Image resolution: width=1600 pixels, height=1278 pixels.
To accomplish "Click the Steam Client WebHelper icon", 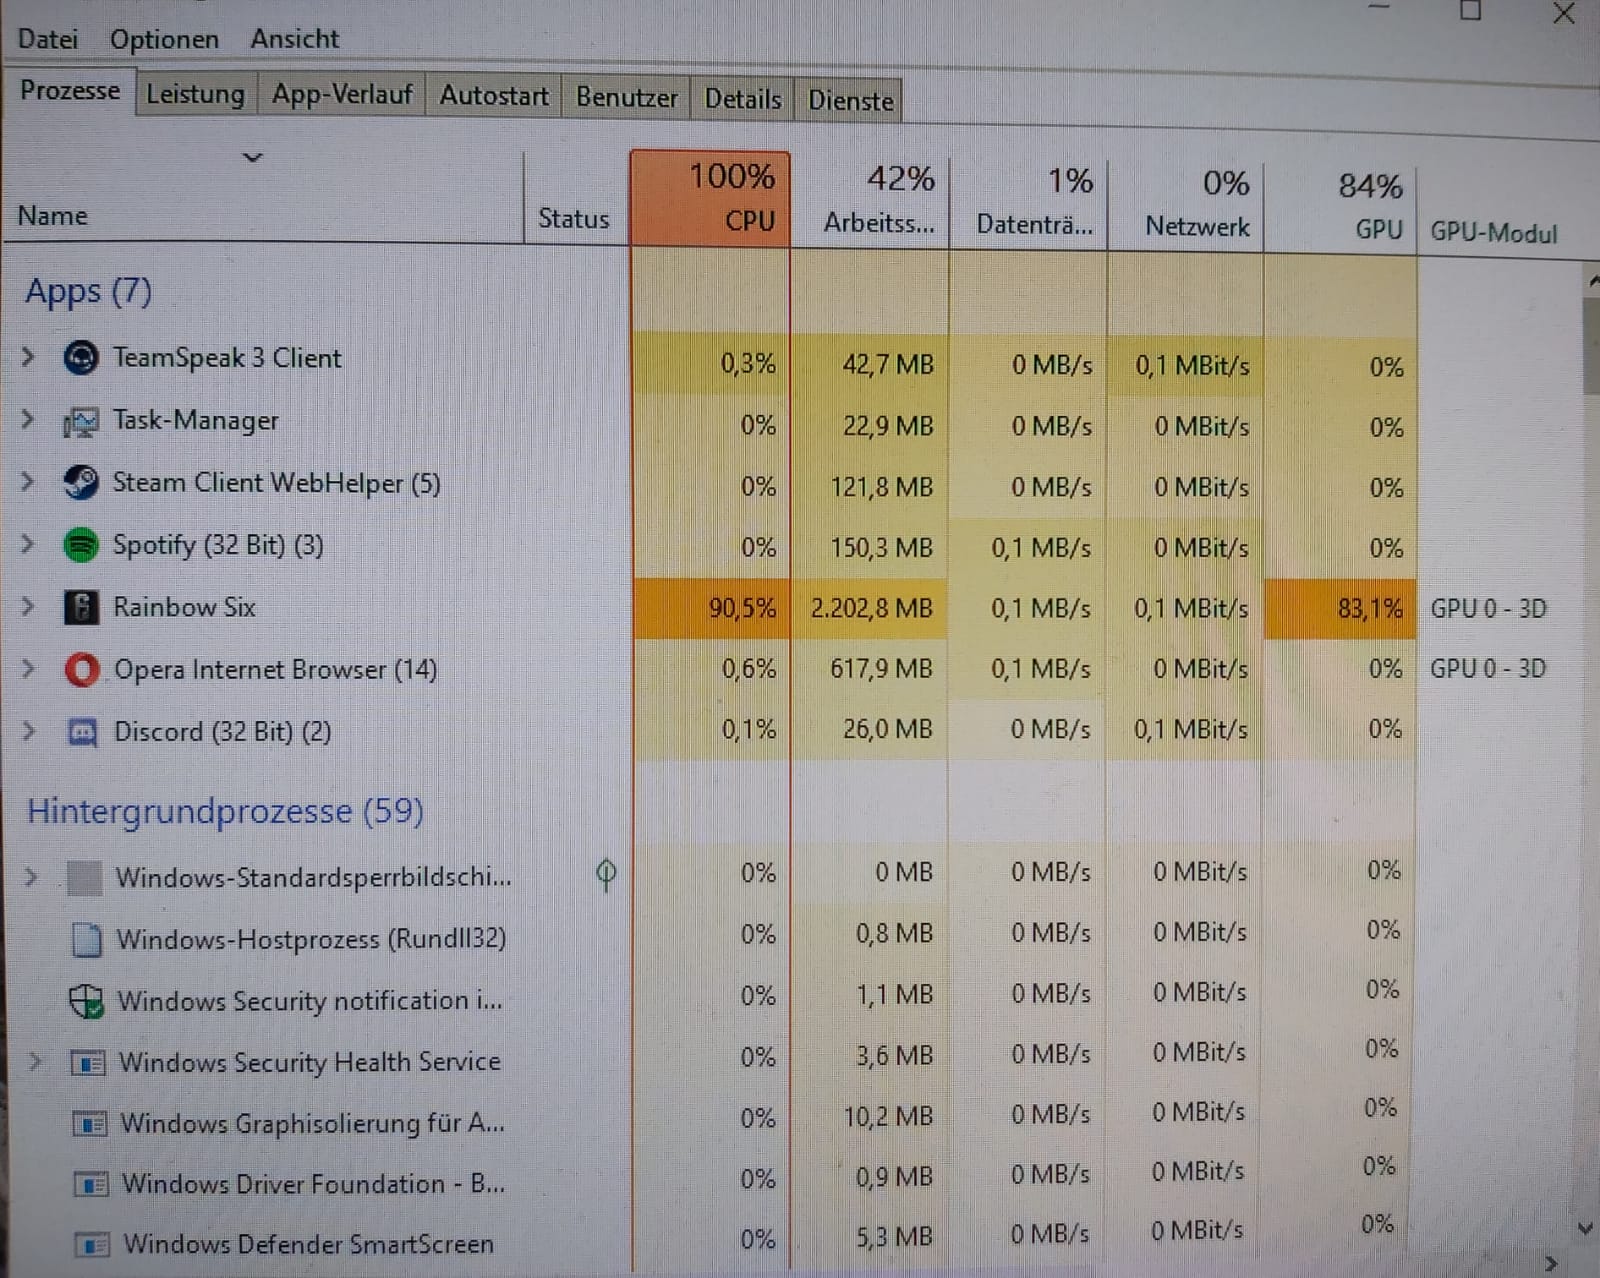I will click(x=81, y=483).
